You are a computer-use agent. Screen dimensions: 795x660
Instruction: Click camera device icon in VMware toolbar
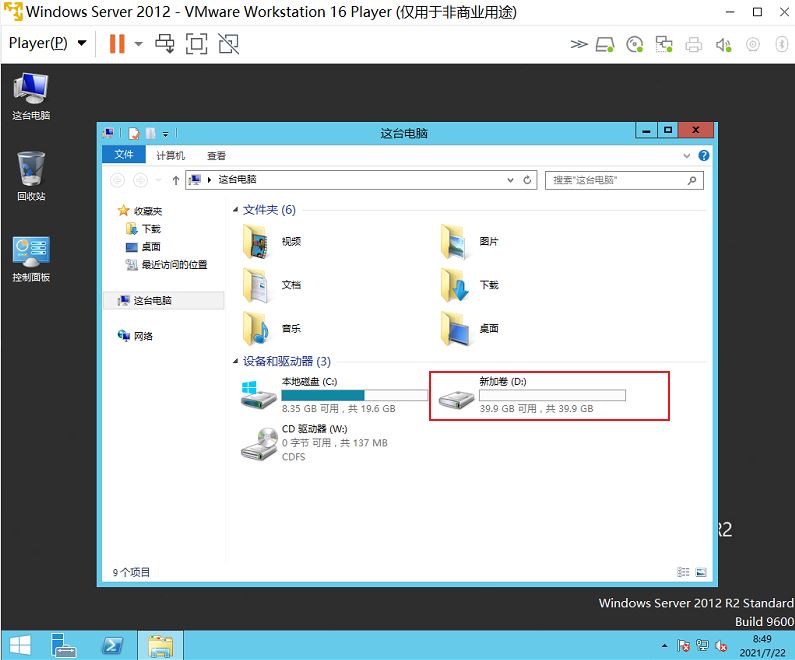[x=752, y=45]
